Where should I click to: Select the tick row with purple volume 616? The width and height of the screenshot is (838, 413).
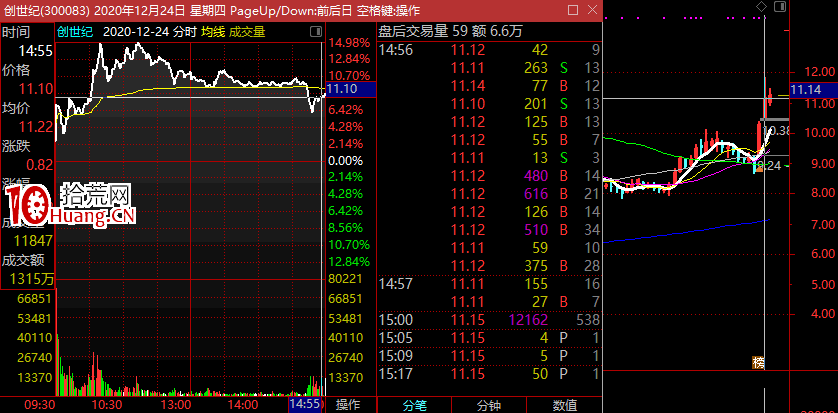(x=489, y=194)
